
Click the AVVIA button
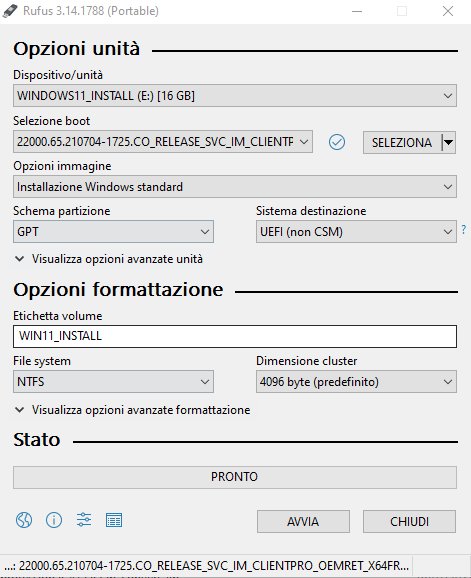click(x=303, y=522)
